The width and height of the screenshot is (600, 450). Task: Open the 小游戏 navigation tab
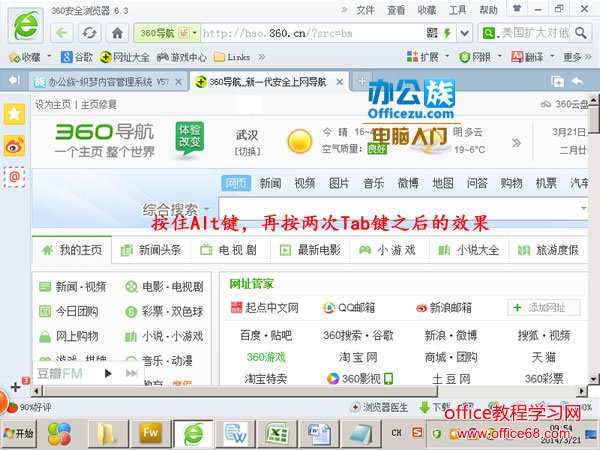[389, 250]
